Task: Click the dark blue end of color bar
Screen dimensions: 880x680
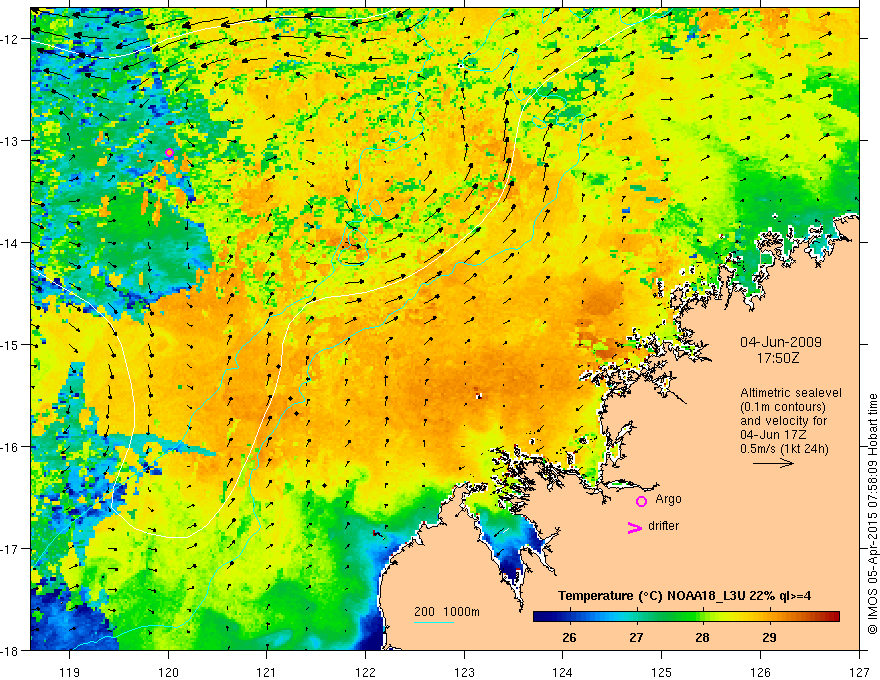Action: click(541, 617)
